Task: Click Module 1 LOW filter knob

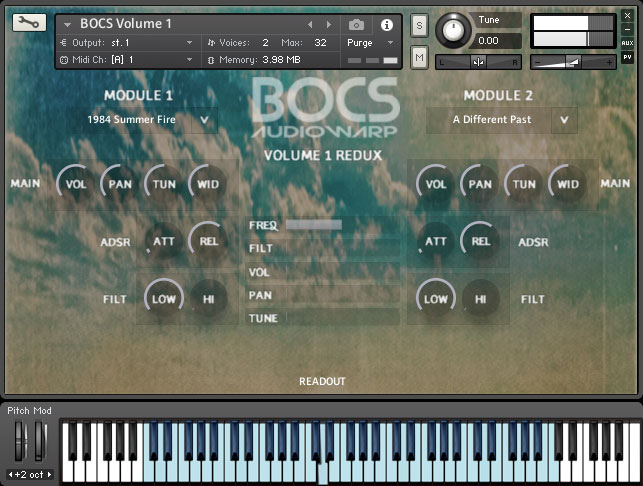Action: coord(164,299)
